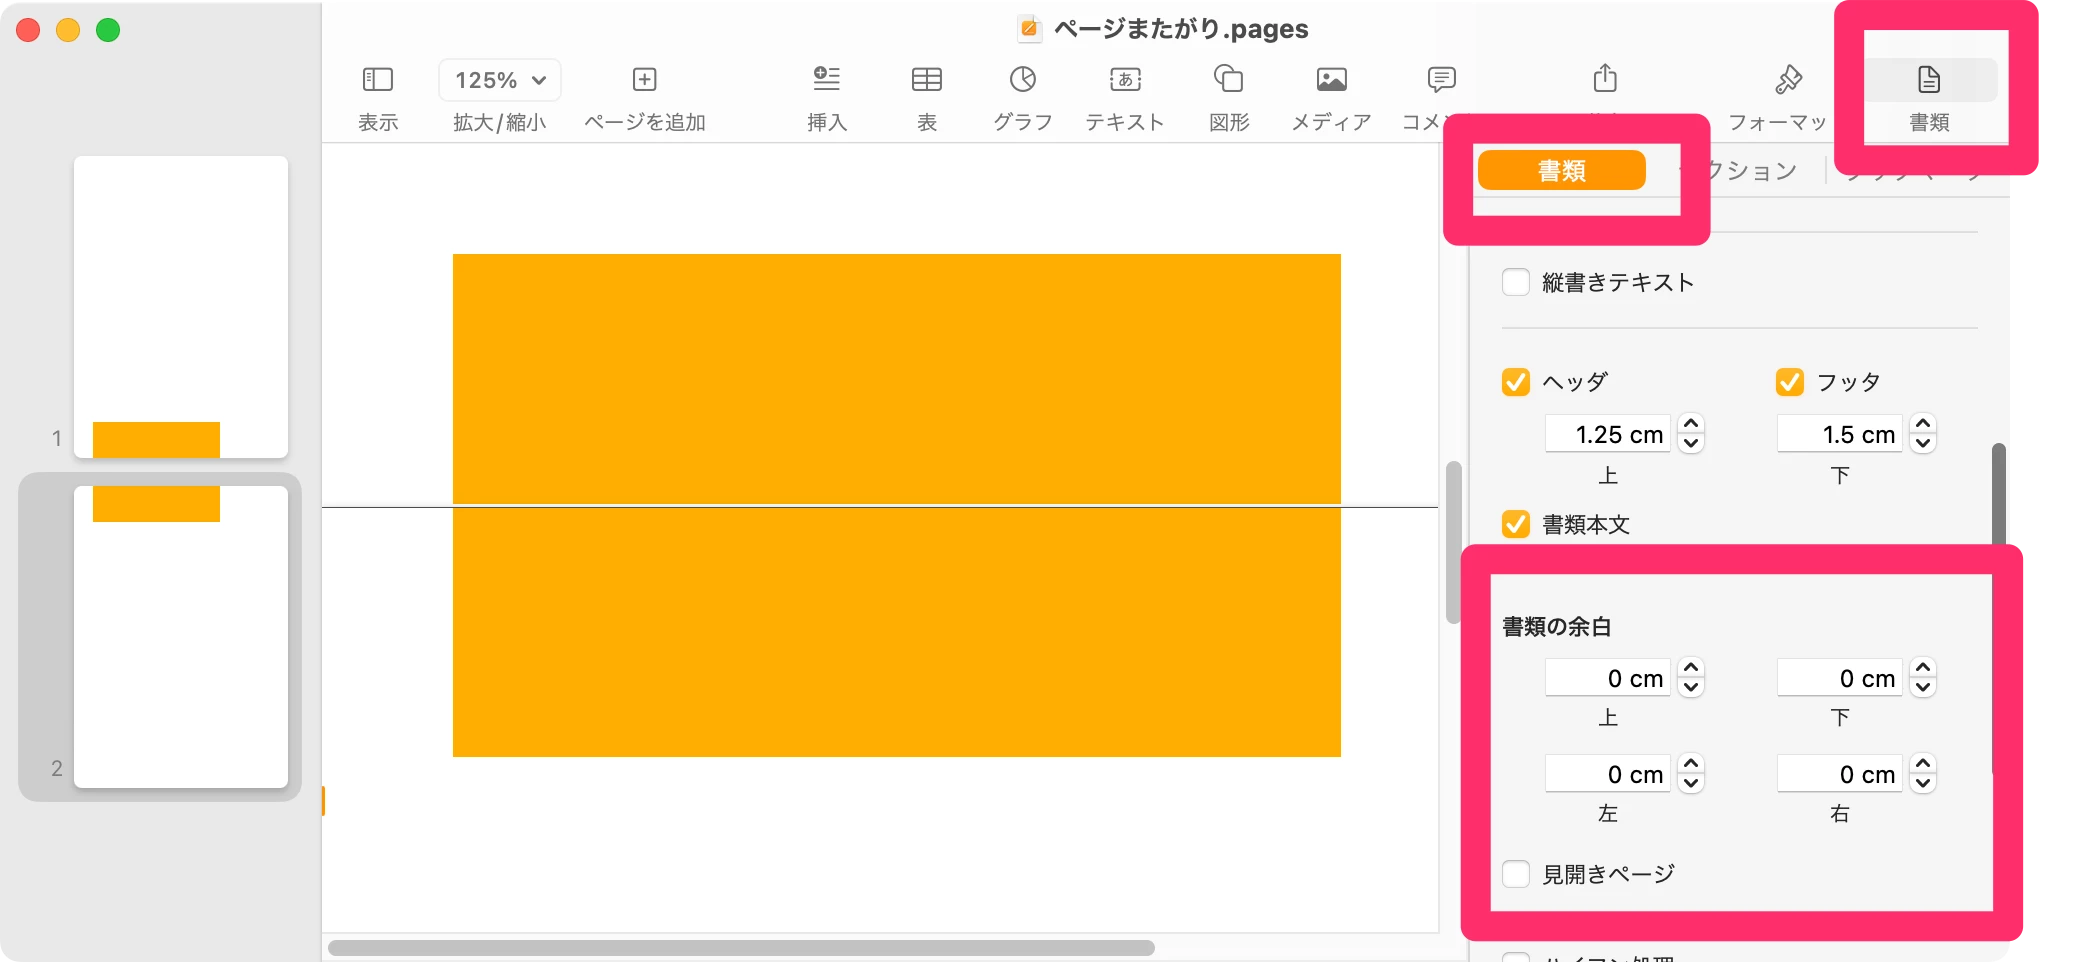The width and height of the screenshot is (2080, 962).
Task: Click the right margin 0 cm field
Action: (1840, 774)
